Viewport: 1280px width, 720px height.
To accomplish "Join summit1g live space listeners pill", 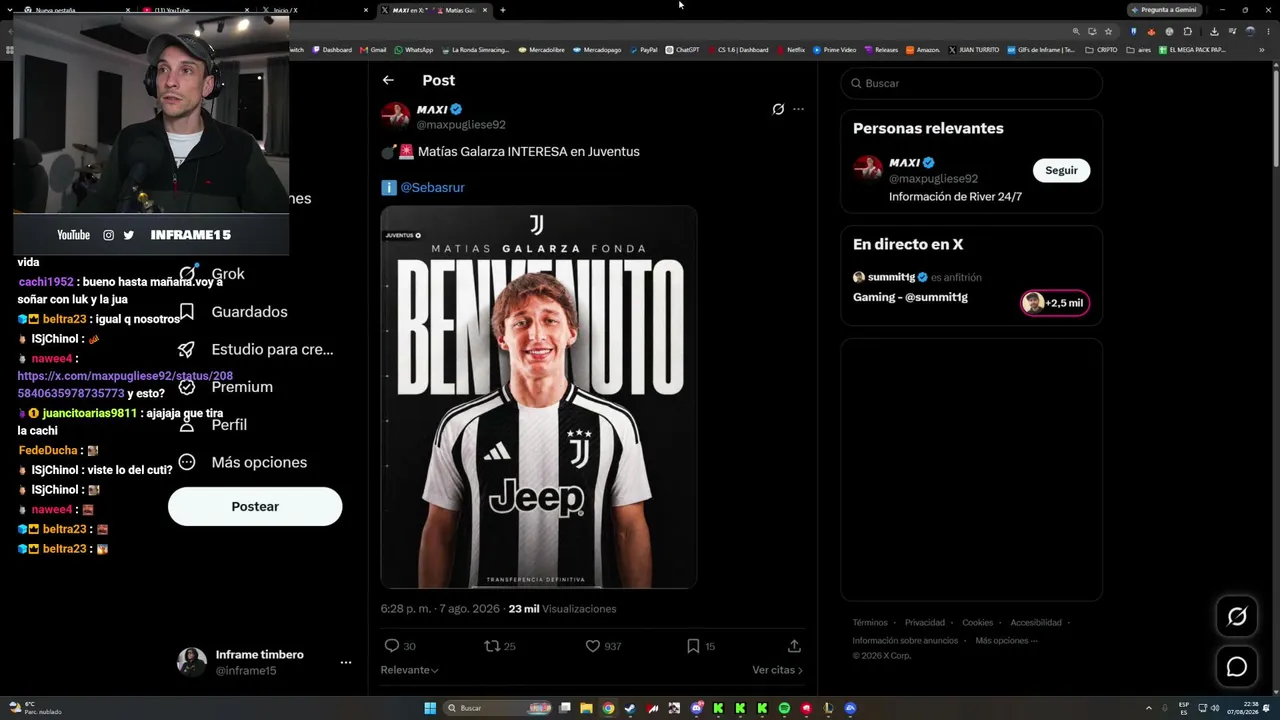I will tap(1055, 303).
